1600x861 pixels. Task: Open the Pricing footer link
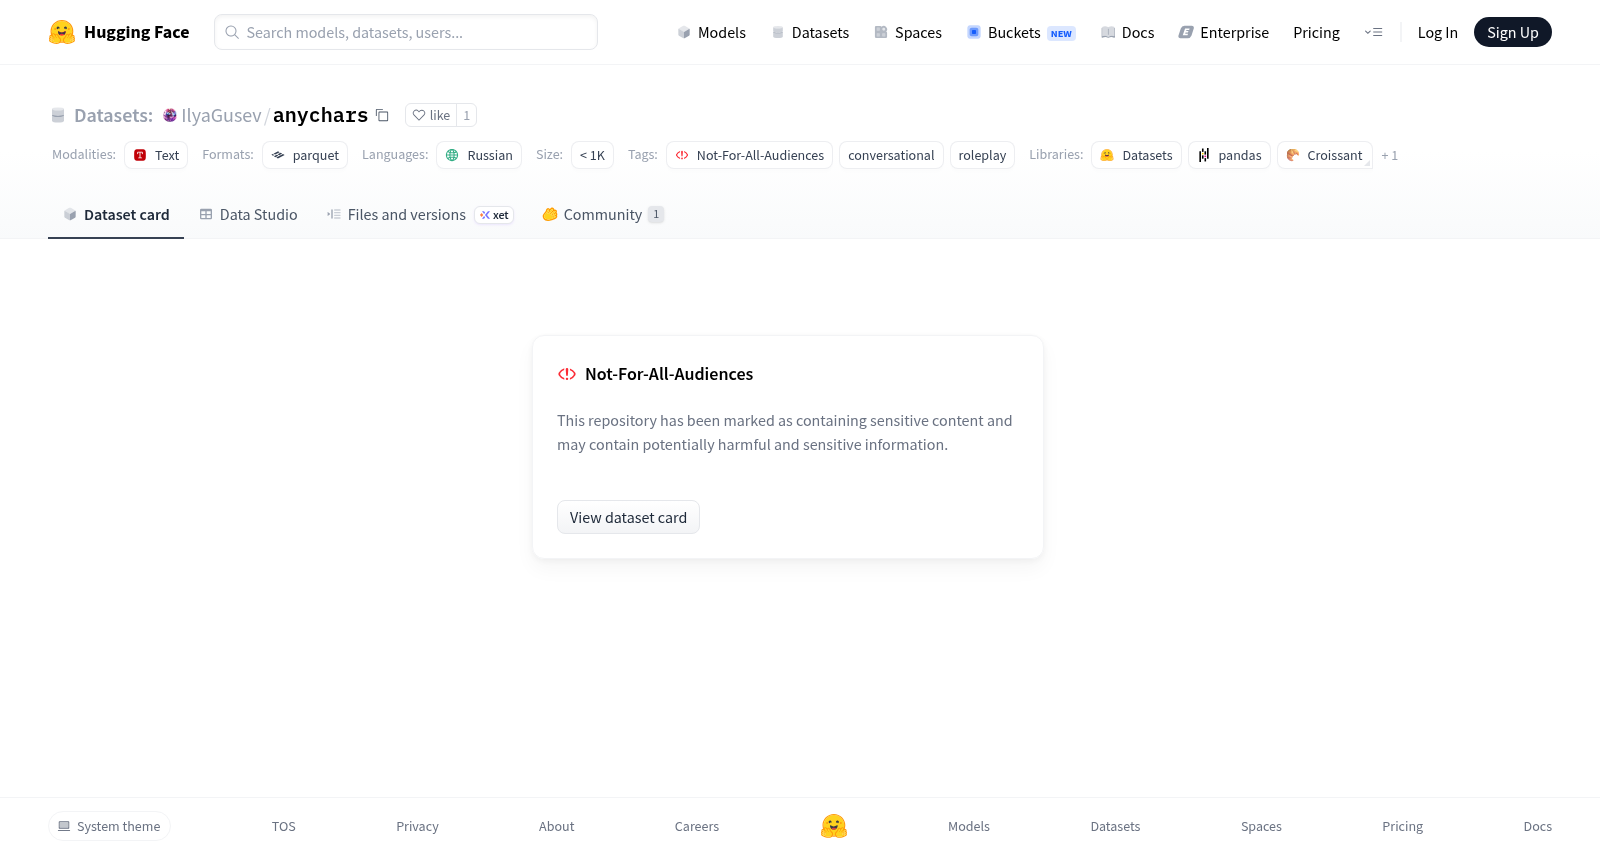click(1402, 826)
